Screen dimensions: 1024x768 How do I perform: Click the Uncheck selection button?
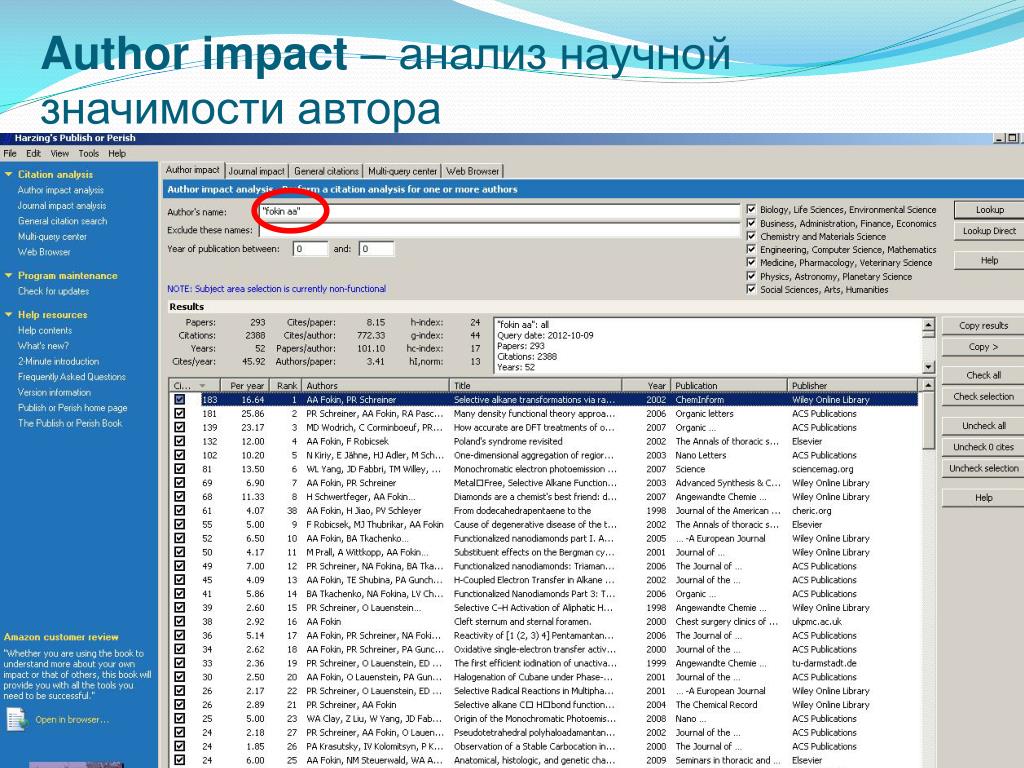983,468
